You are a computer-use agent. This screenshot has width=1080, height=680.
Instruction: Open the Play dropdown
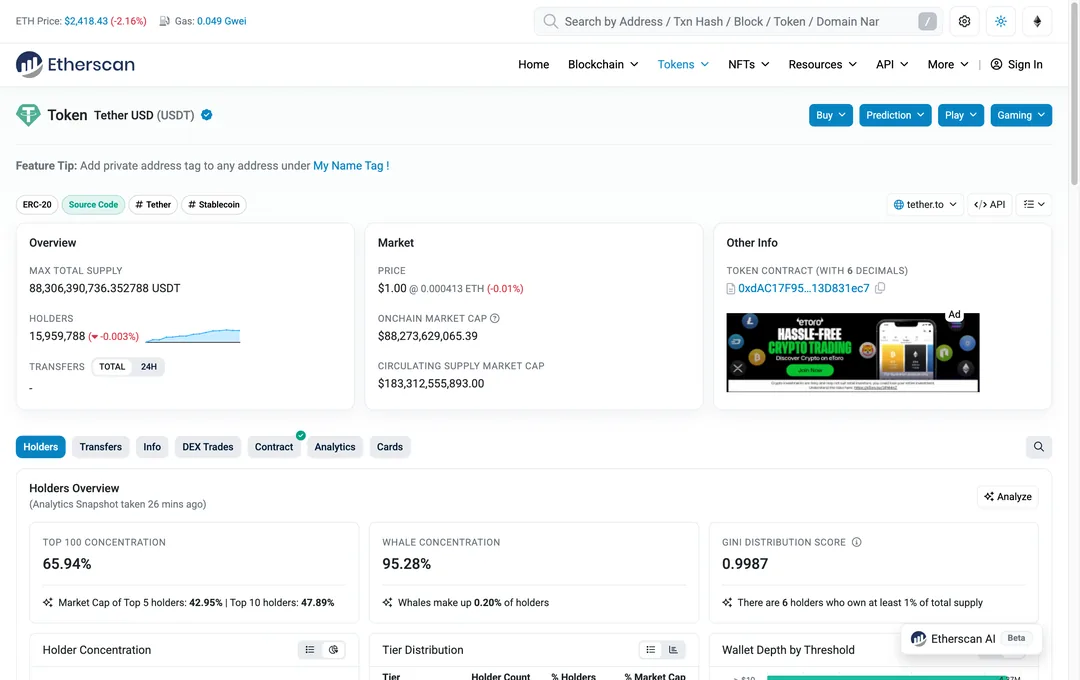961,115
